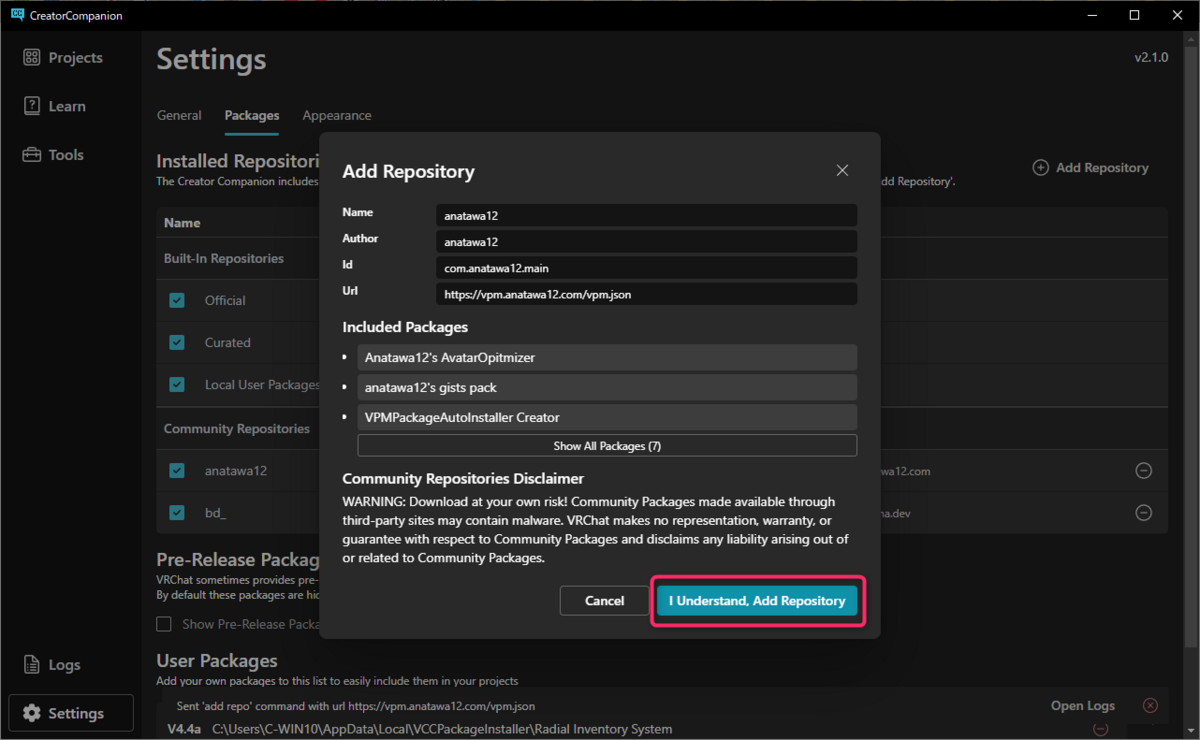Open the Logs sidebar icon

pyautogui.click(x=32, y=665)
